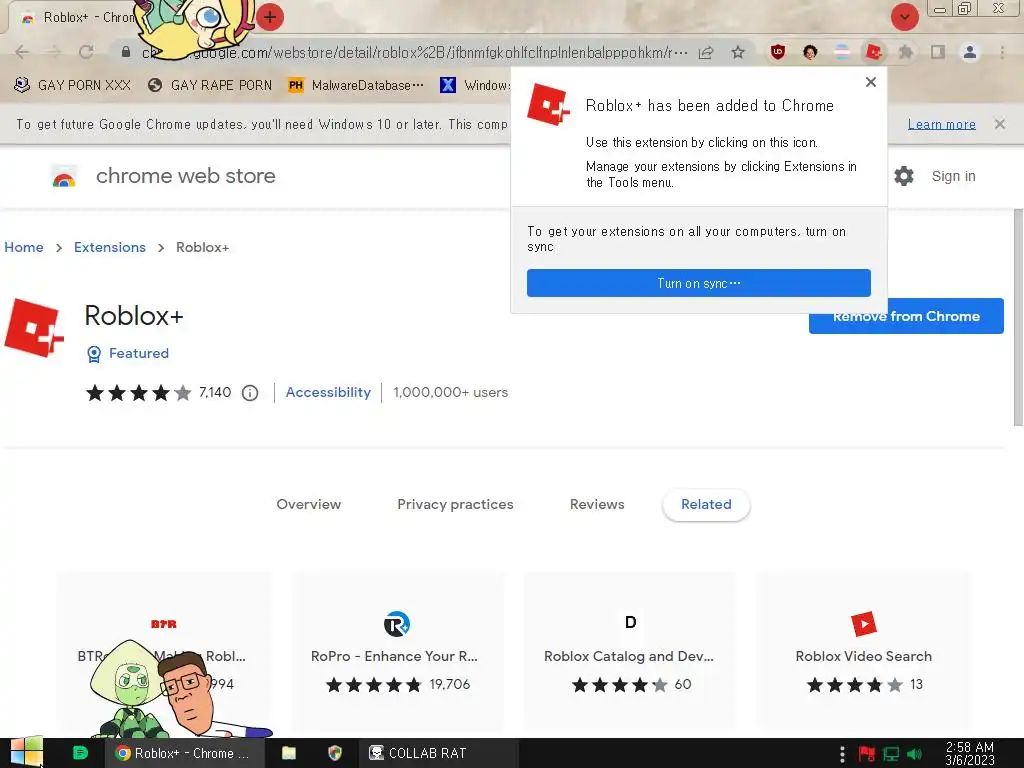Open the Chrome profile avatar
The height and width of the screenshot is (768, 1024).
pos(970,52)
